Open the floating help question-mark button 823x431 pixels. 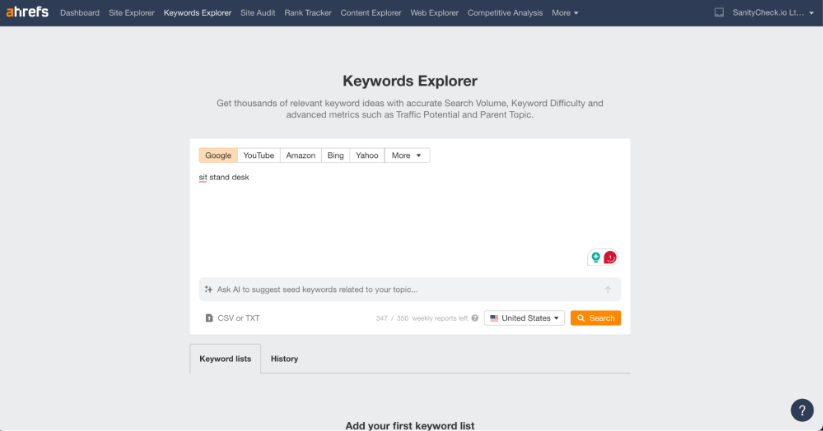pyautogui.click(x=802, y=410)
